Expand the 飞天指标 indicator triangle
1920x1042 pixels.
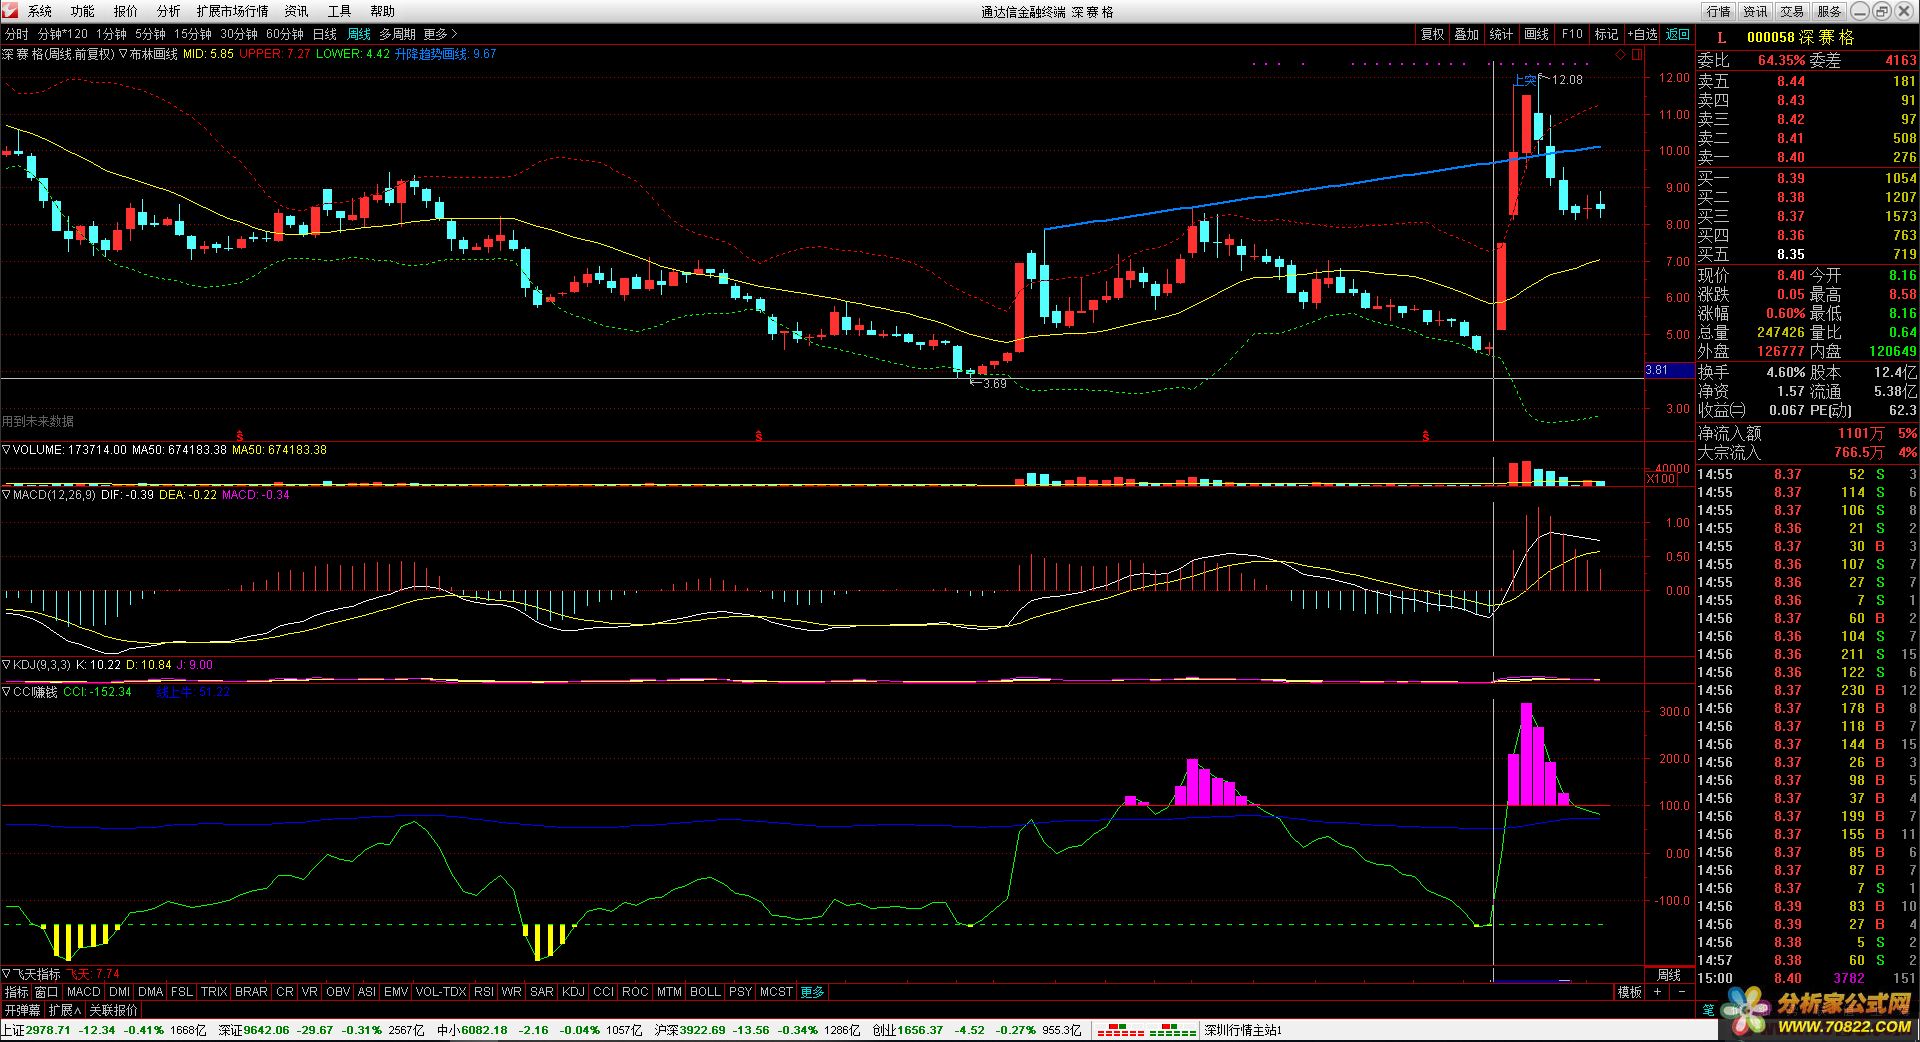[6, 974]
